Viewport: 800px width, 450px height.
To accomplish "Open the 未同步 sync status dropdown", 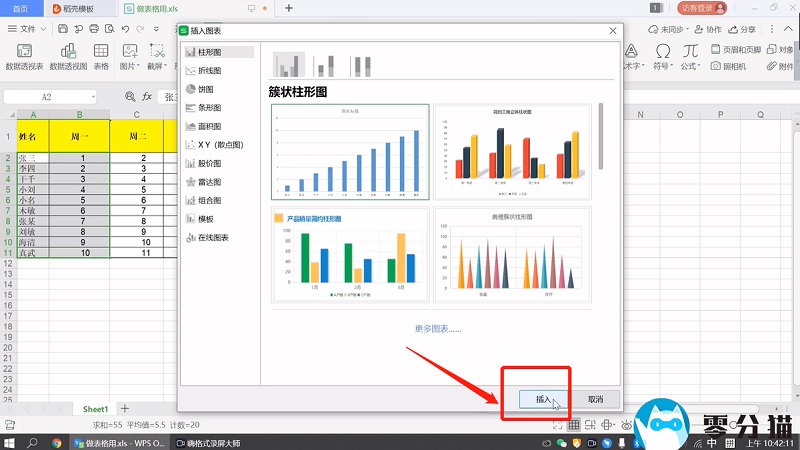I will (668, 30).
